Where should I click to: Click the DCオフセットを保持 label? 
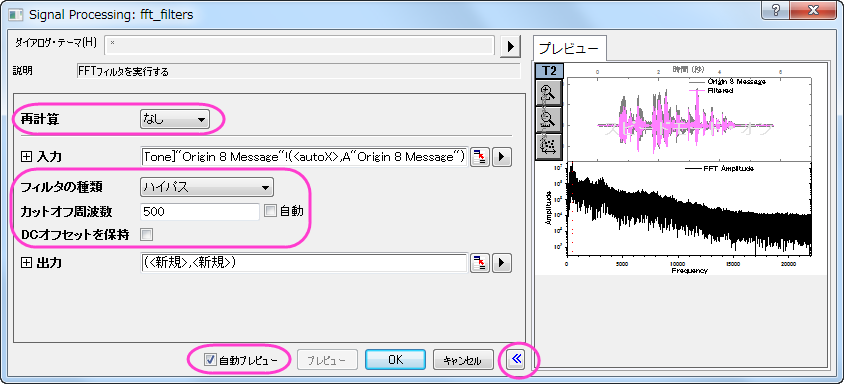[x=76, y=234]
